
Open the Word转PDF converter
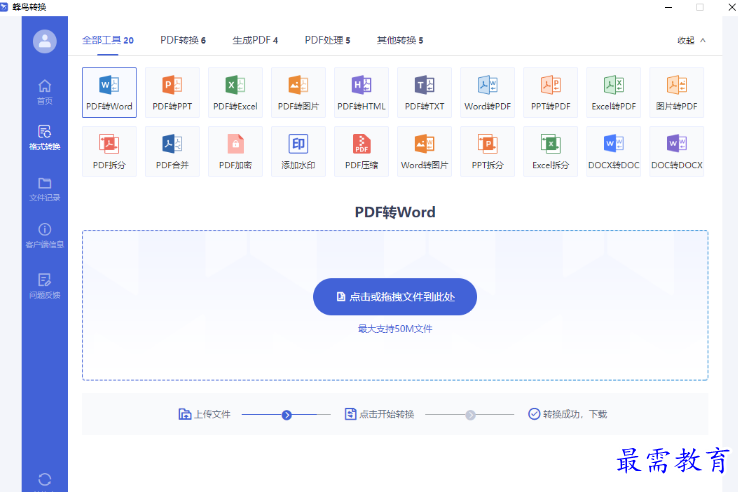coord(488,92)
